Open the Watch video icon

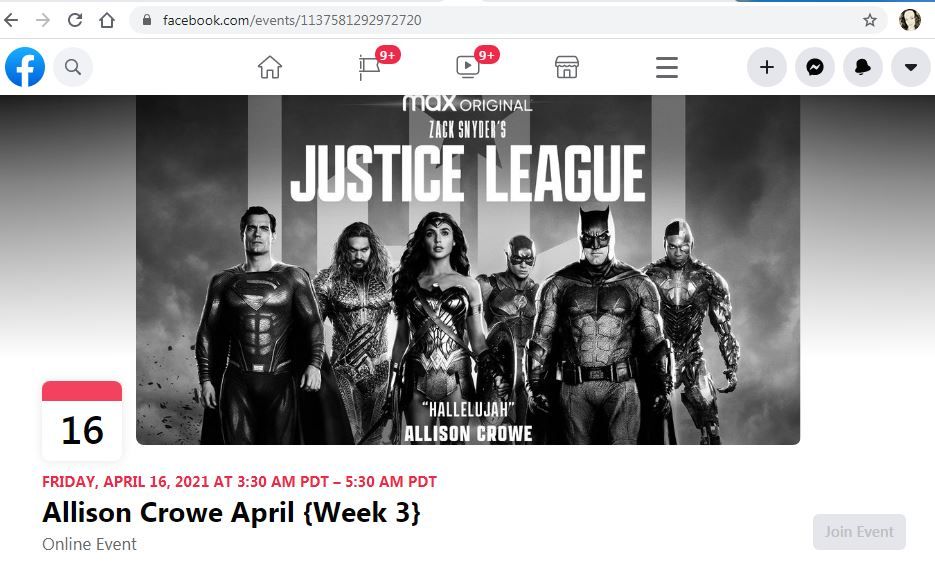(468, 67)
